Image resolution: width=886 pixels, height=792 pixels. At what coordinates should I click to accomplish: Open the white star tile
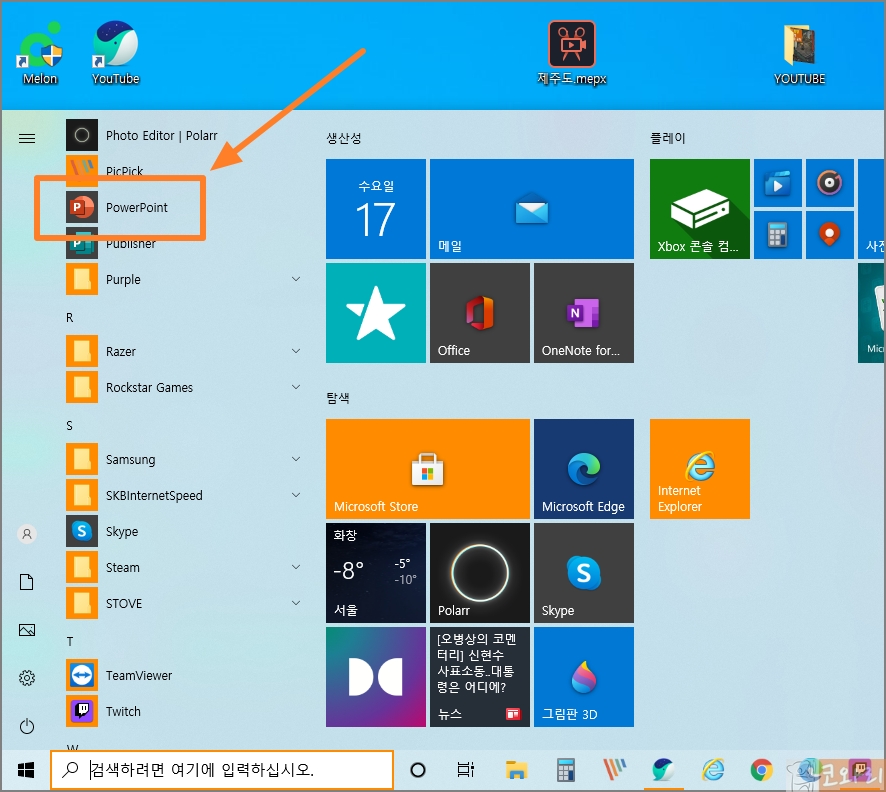click(376, 312)
